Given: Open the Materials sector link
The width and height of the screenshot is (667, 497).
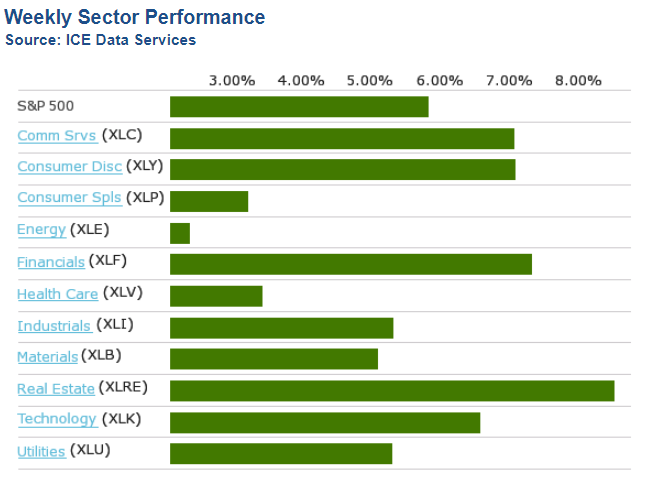Looking at the screenshot, I should pyautogui.click(x=47, y=357).
